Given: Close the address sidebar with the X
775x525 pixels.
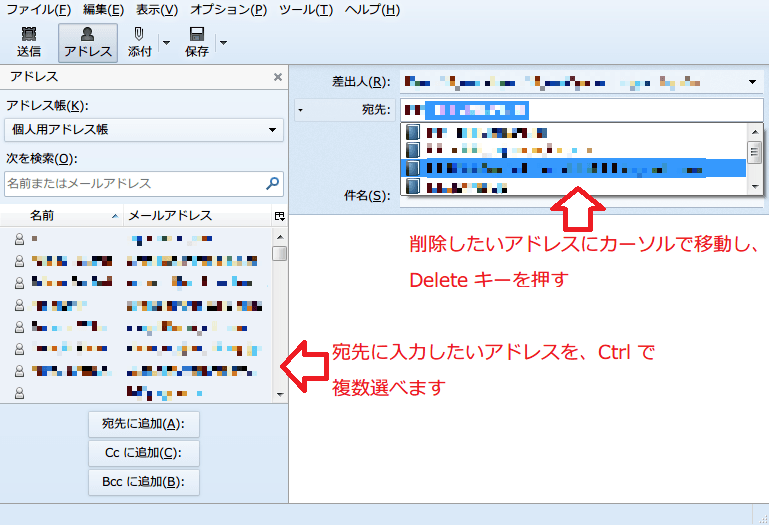Looking at the screenshot, I should coord(278,77).
